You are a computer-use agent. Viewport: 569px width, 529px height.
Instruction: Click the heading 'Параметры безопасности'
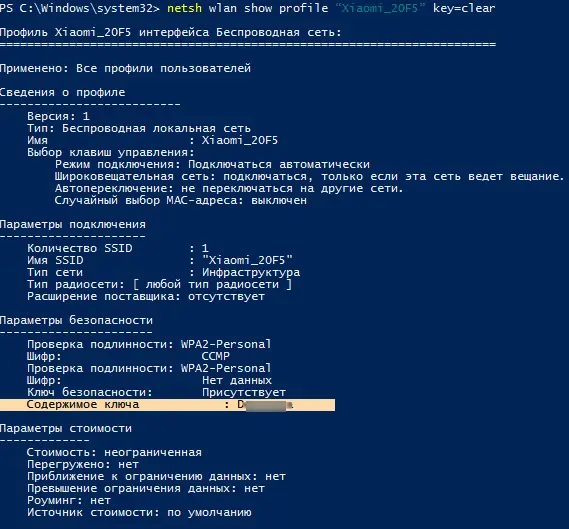76,320
